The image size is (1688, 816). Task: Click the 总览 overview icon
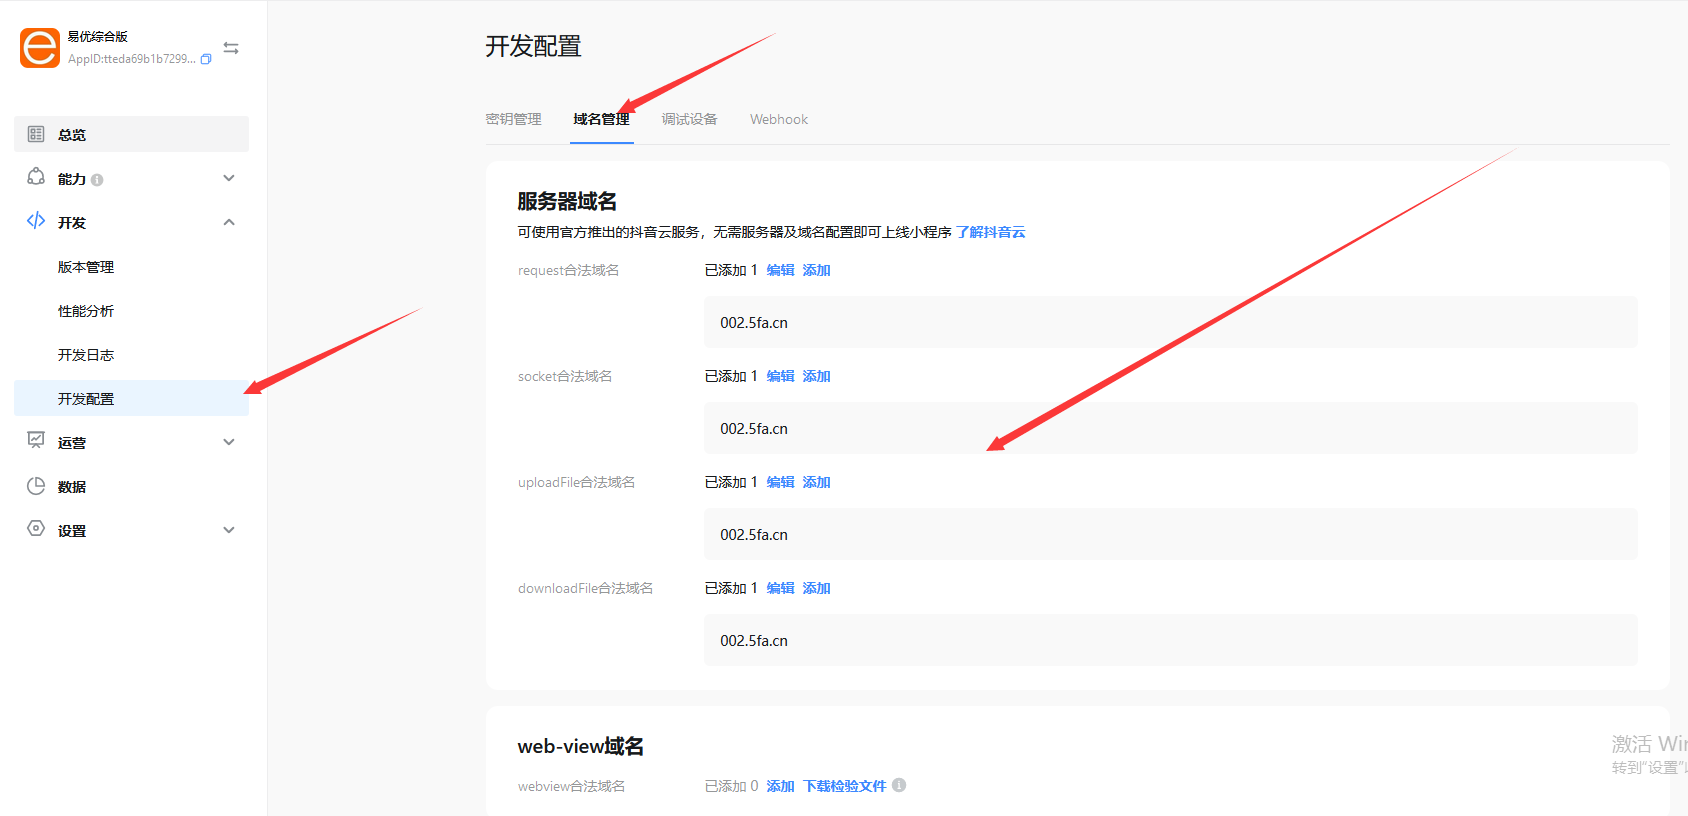[36, 134]
